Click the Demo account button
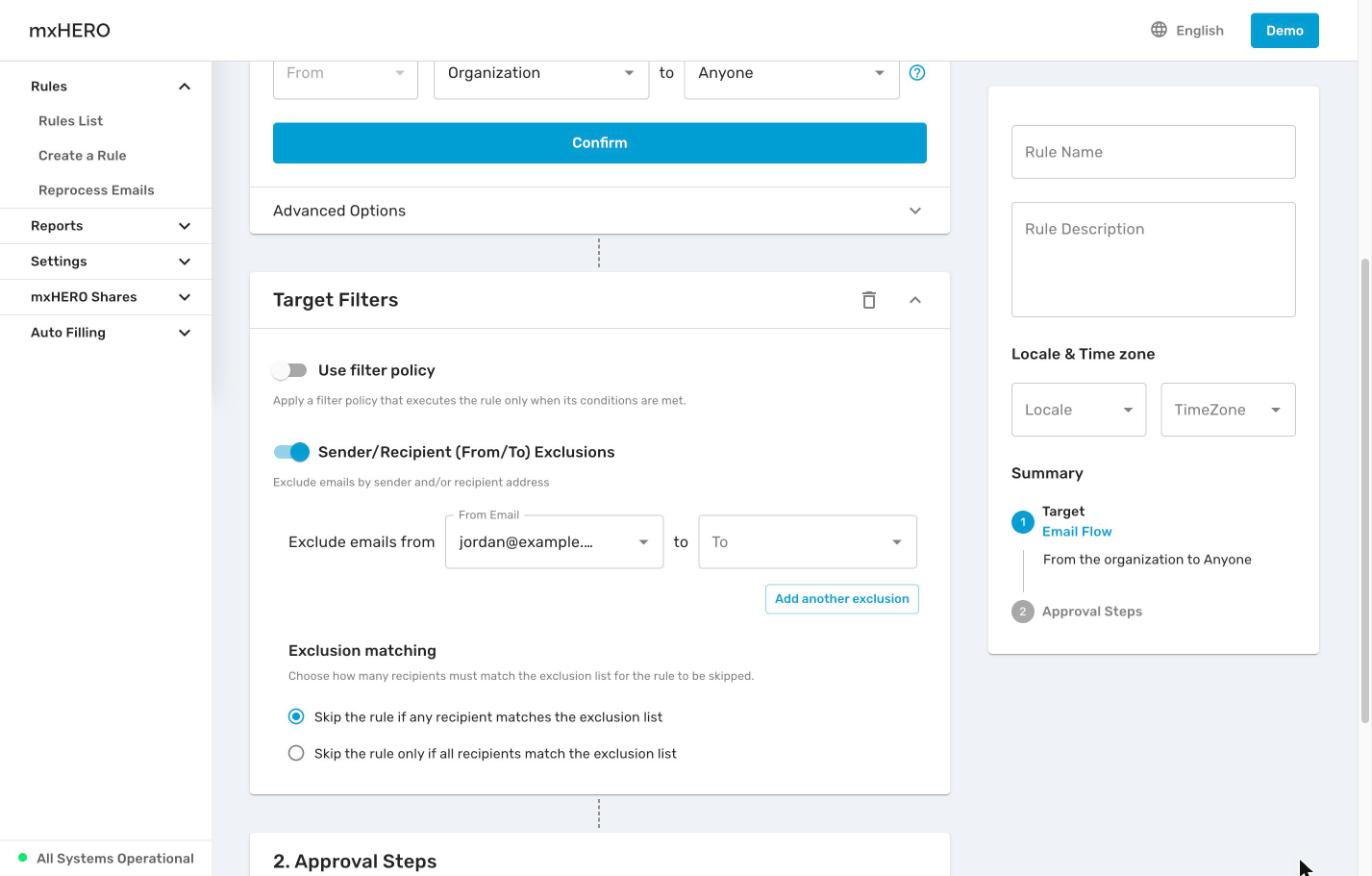 (1285, 30)
